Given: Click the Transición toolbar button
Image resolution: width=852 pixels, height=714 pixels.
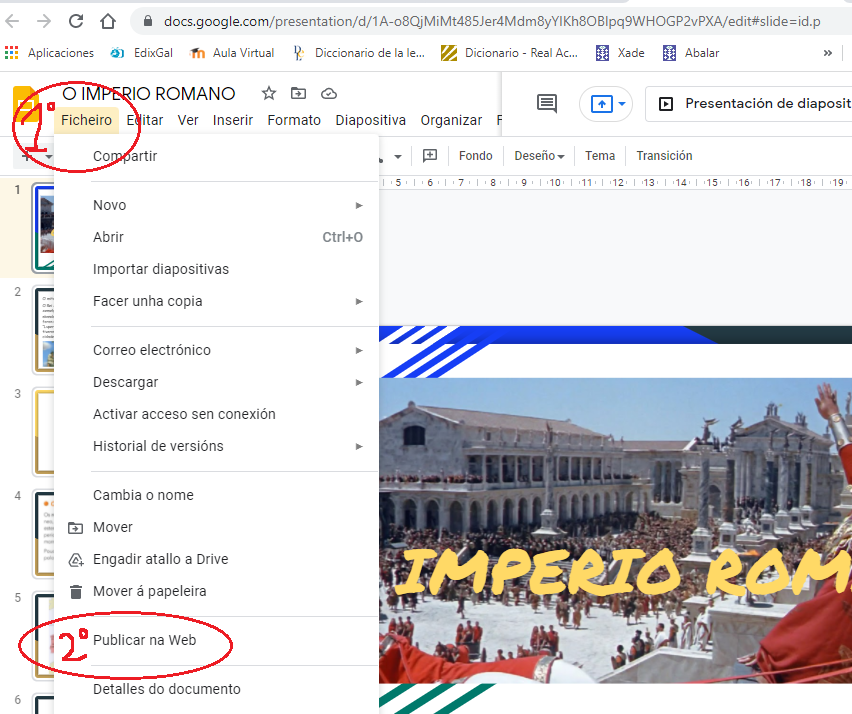Looking at the screenshot, I should tap(664, 156).
